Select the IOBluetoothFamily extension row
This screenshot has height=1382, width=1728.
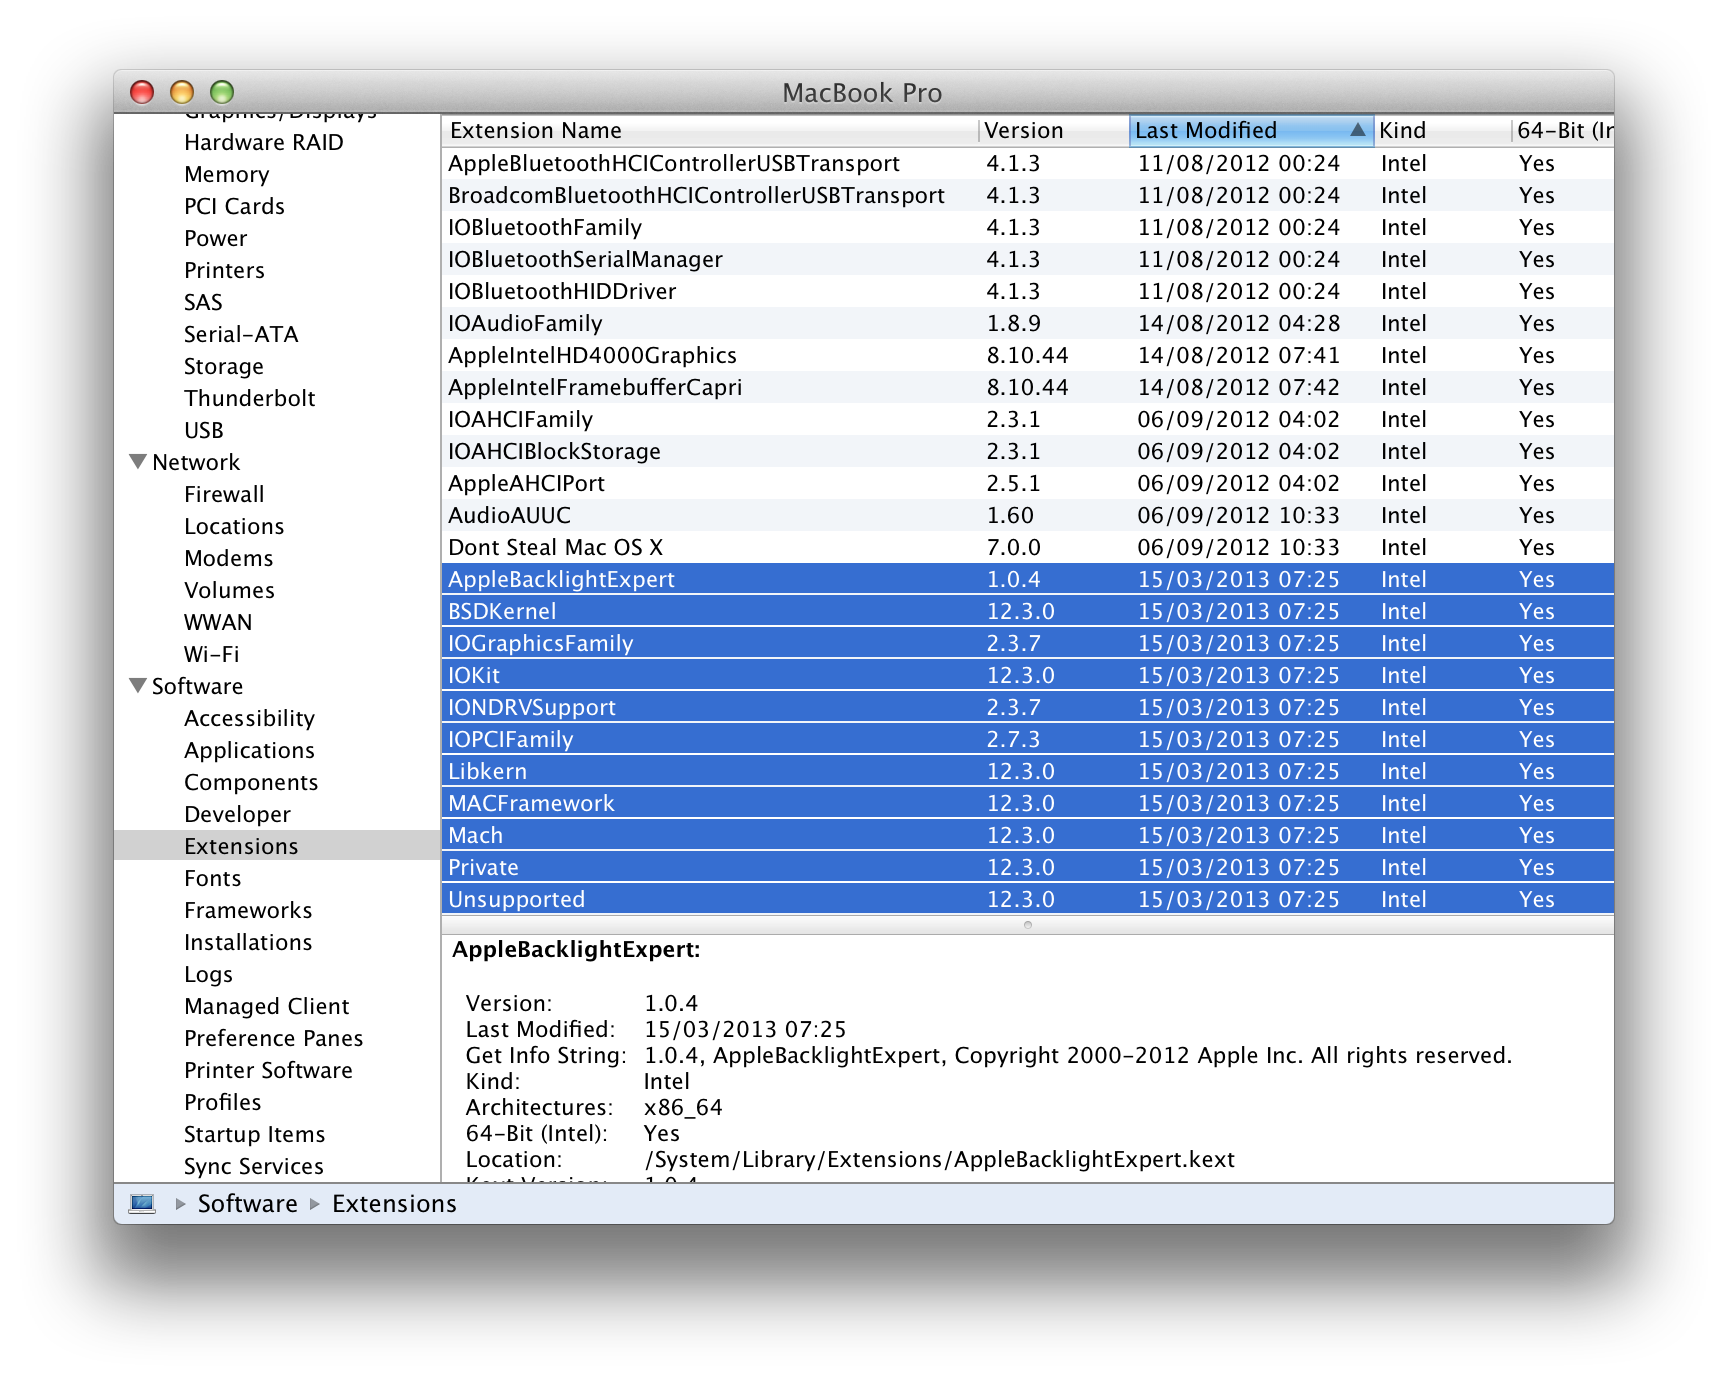pos(1027,227)
